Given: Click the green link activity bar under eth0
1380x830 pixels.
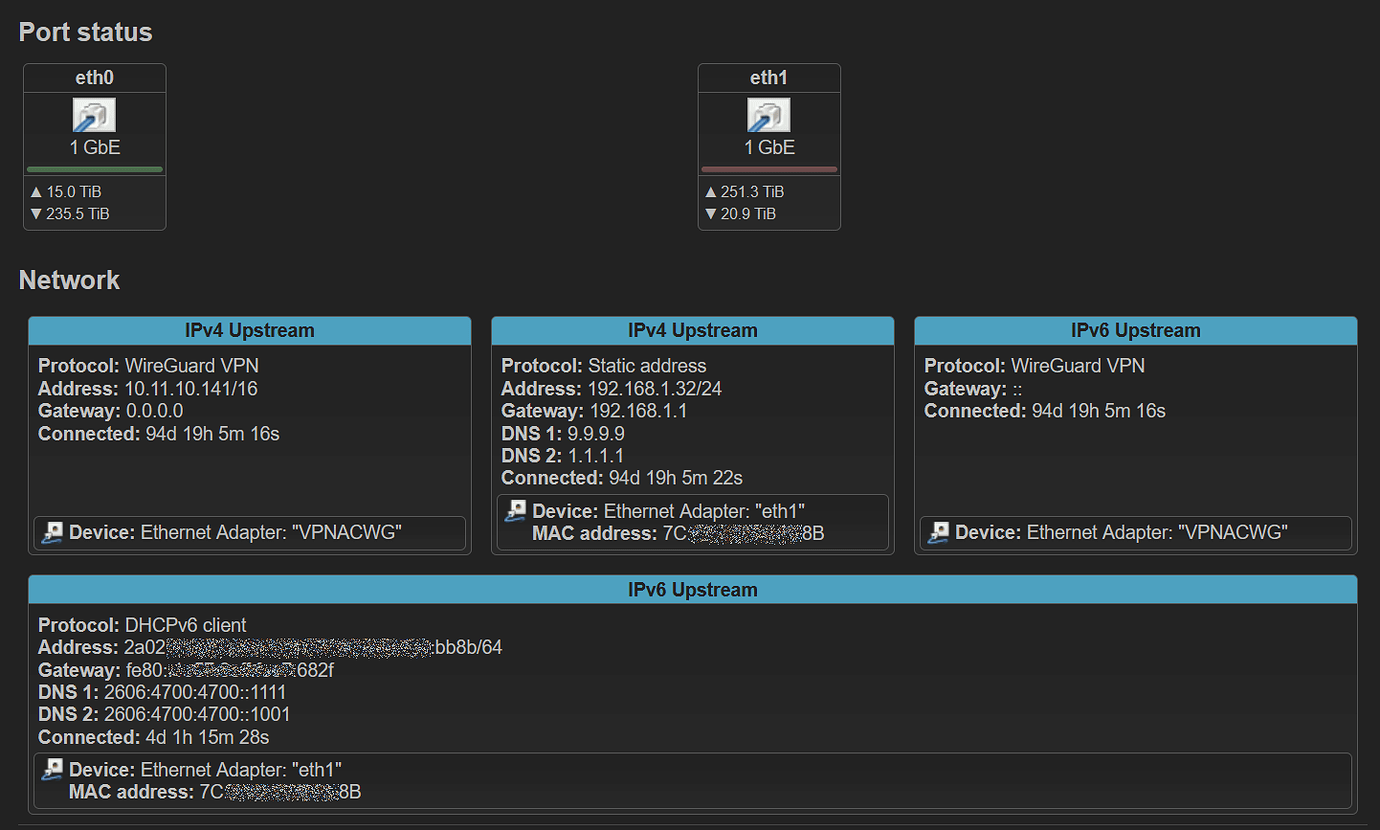Looking at the screenshot, I should tap(94, 169).
